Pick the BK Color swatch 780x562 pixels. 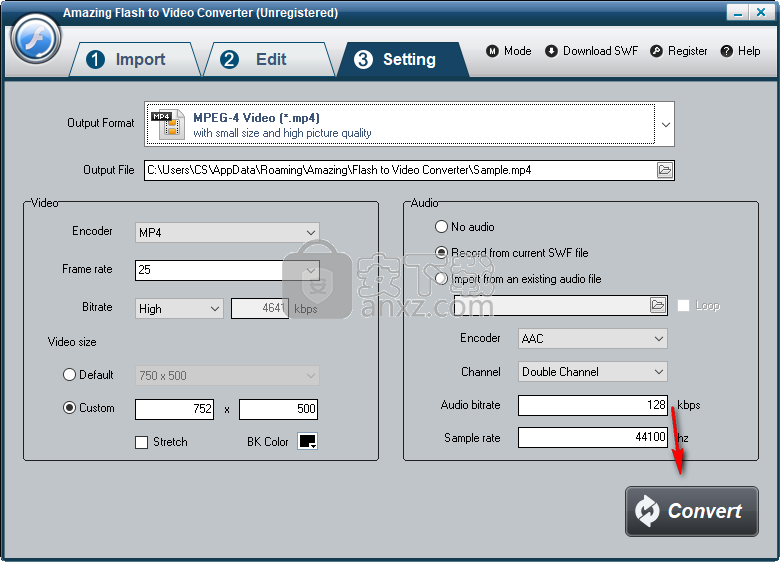pos(307,441)
